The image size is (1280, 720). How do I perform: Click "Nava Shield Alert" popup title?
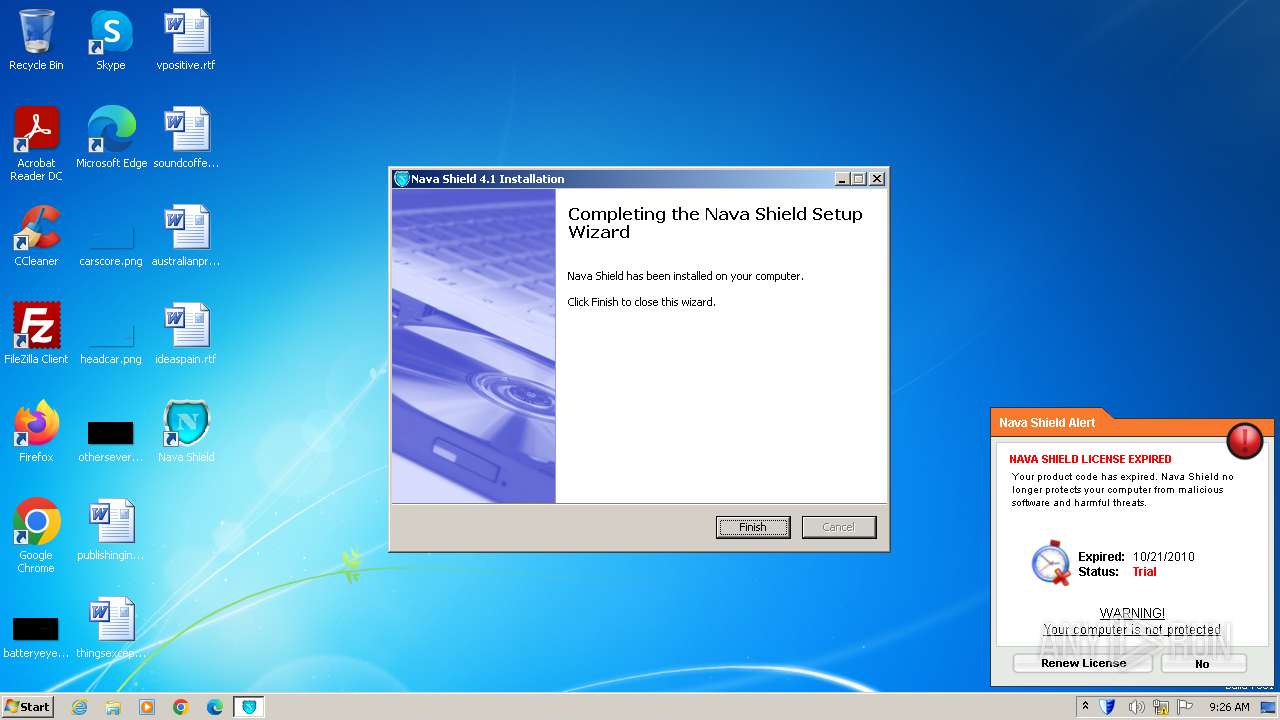click(1047, 423)
